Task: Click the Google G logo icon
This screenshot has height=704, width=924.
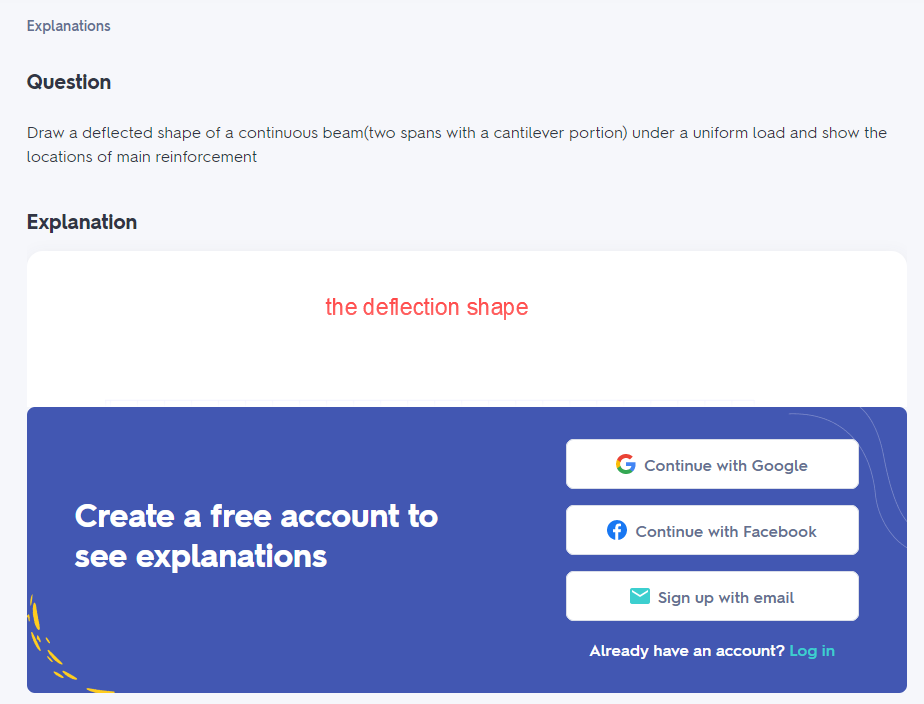Action: point(625,464)
